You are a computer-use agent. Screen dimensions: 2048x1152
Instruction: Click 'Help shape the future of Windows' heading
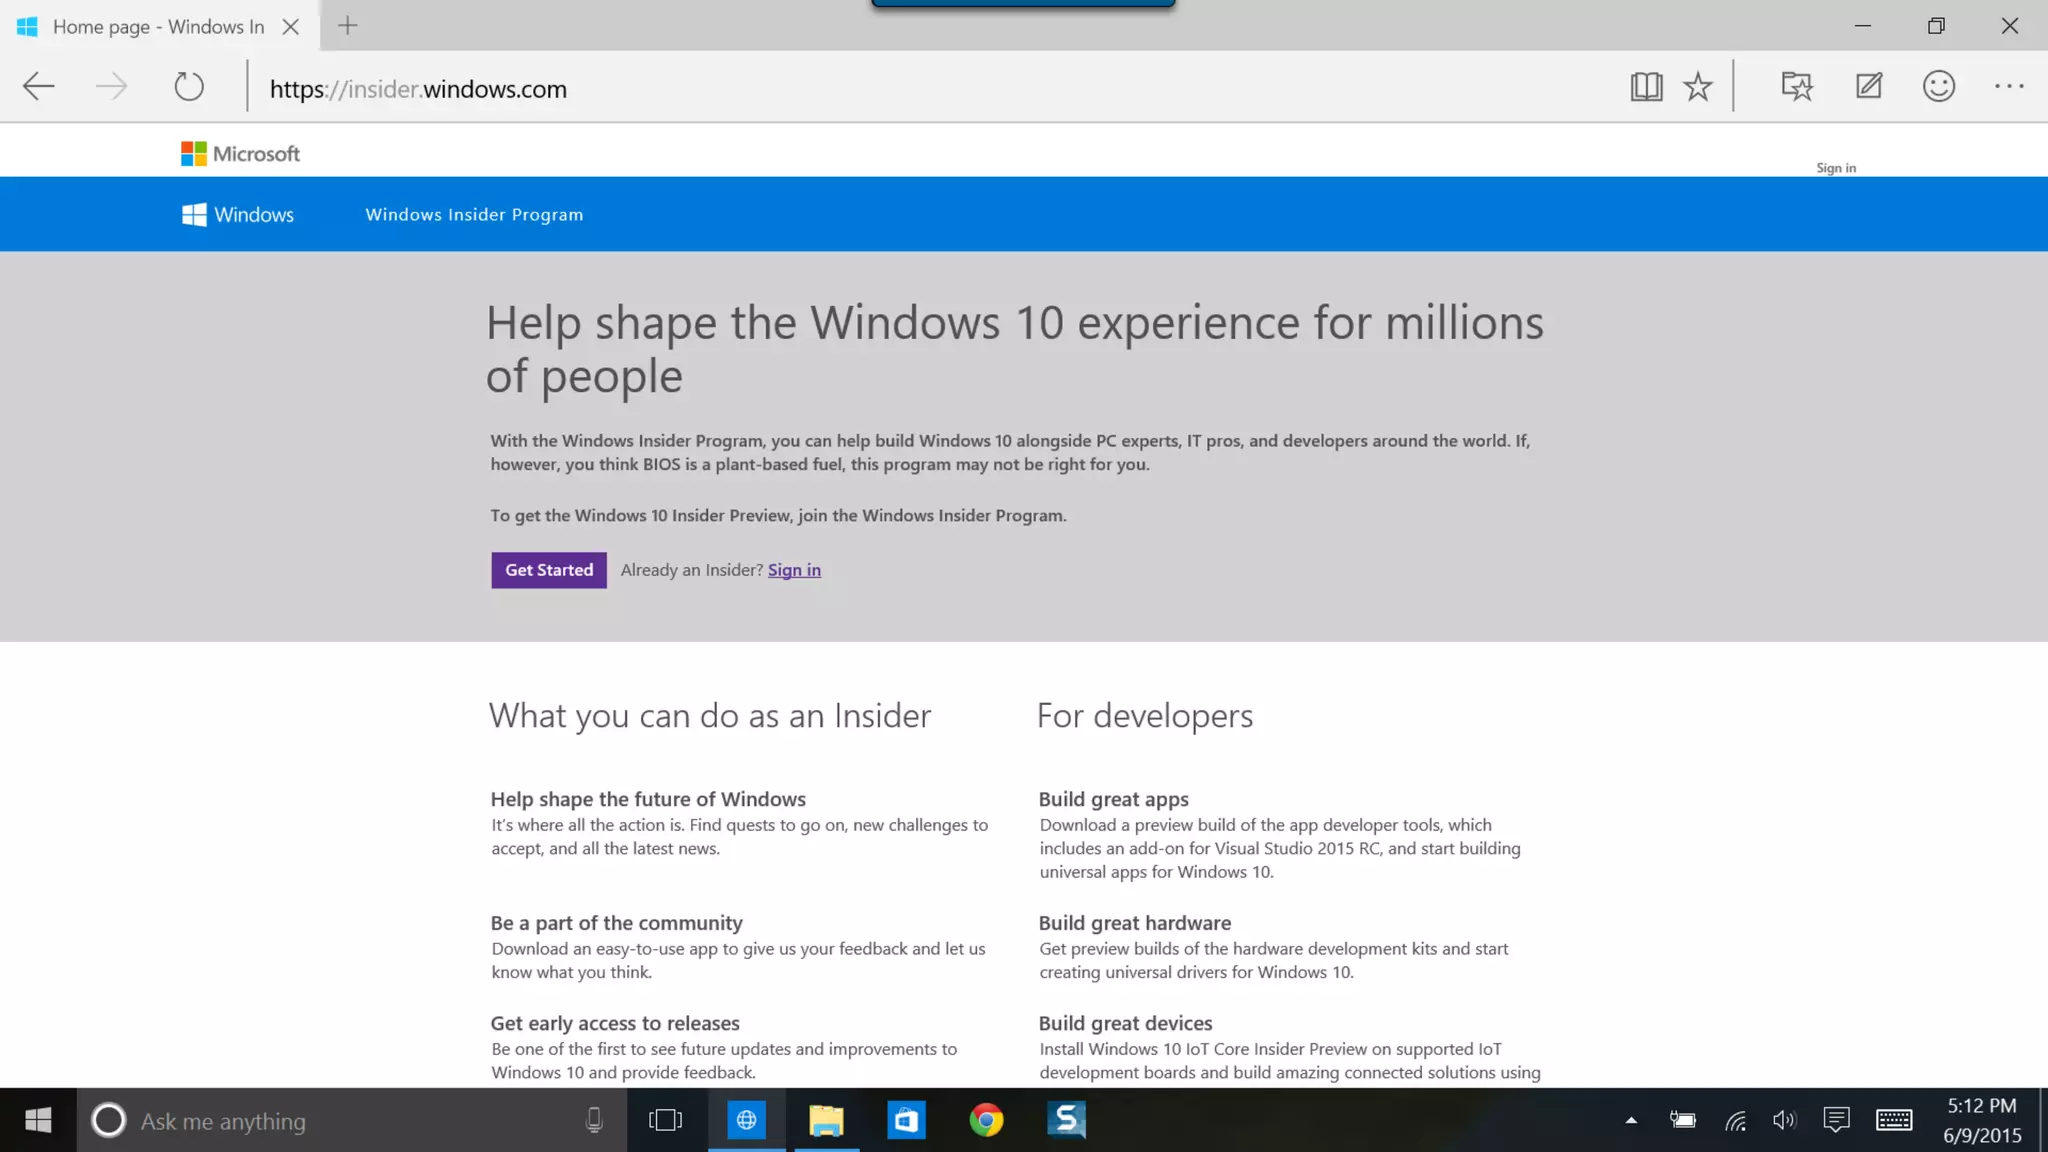pyautogui.click(x=648, y=799)
